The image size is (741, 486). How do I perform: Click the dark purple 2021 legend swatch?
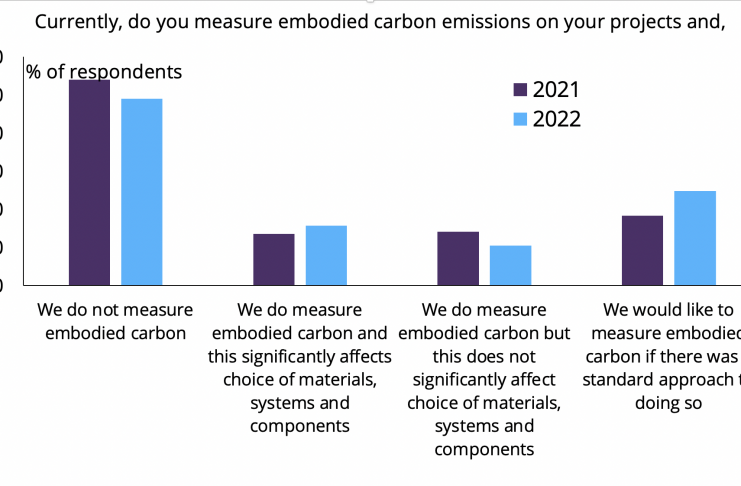pos(519,90)
